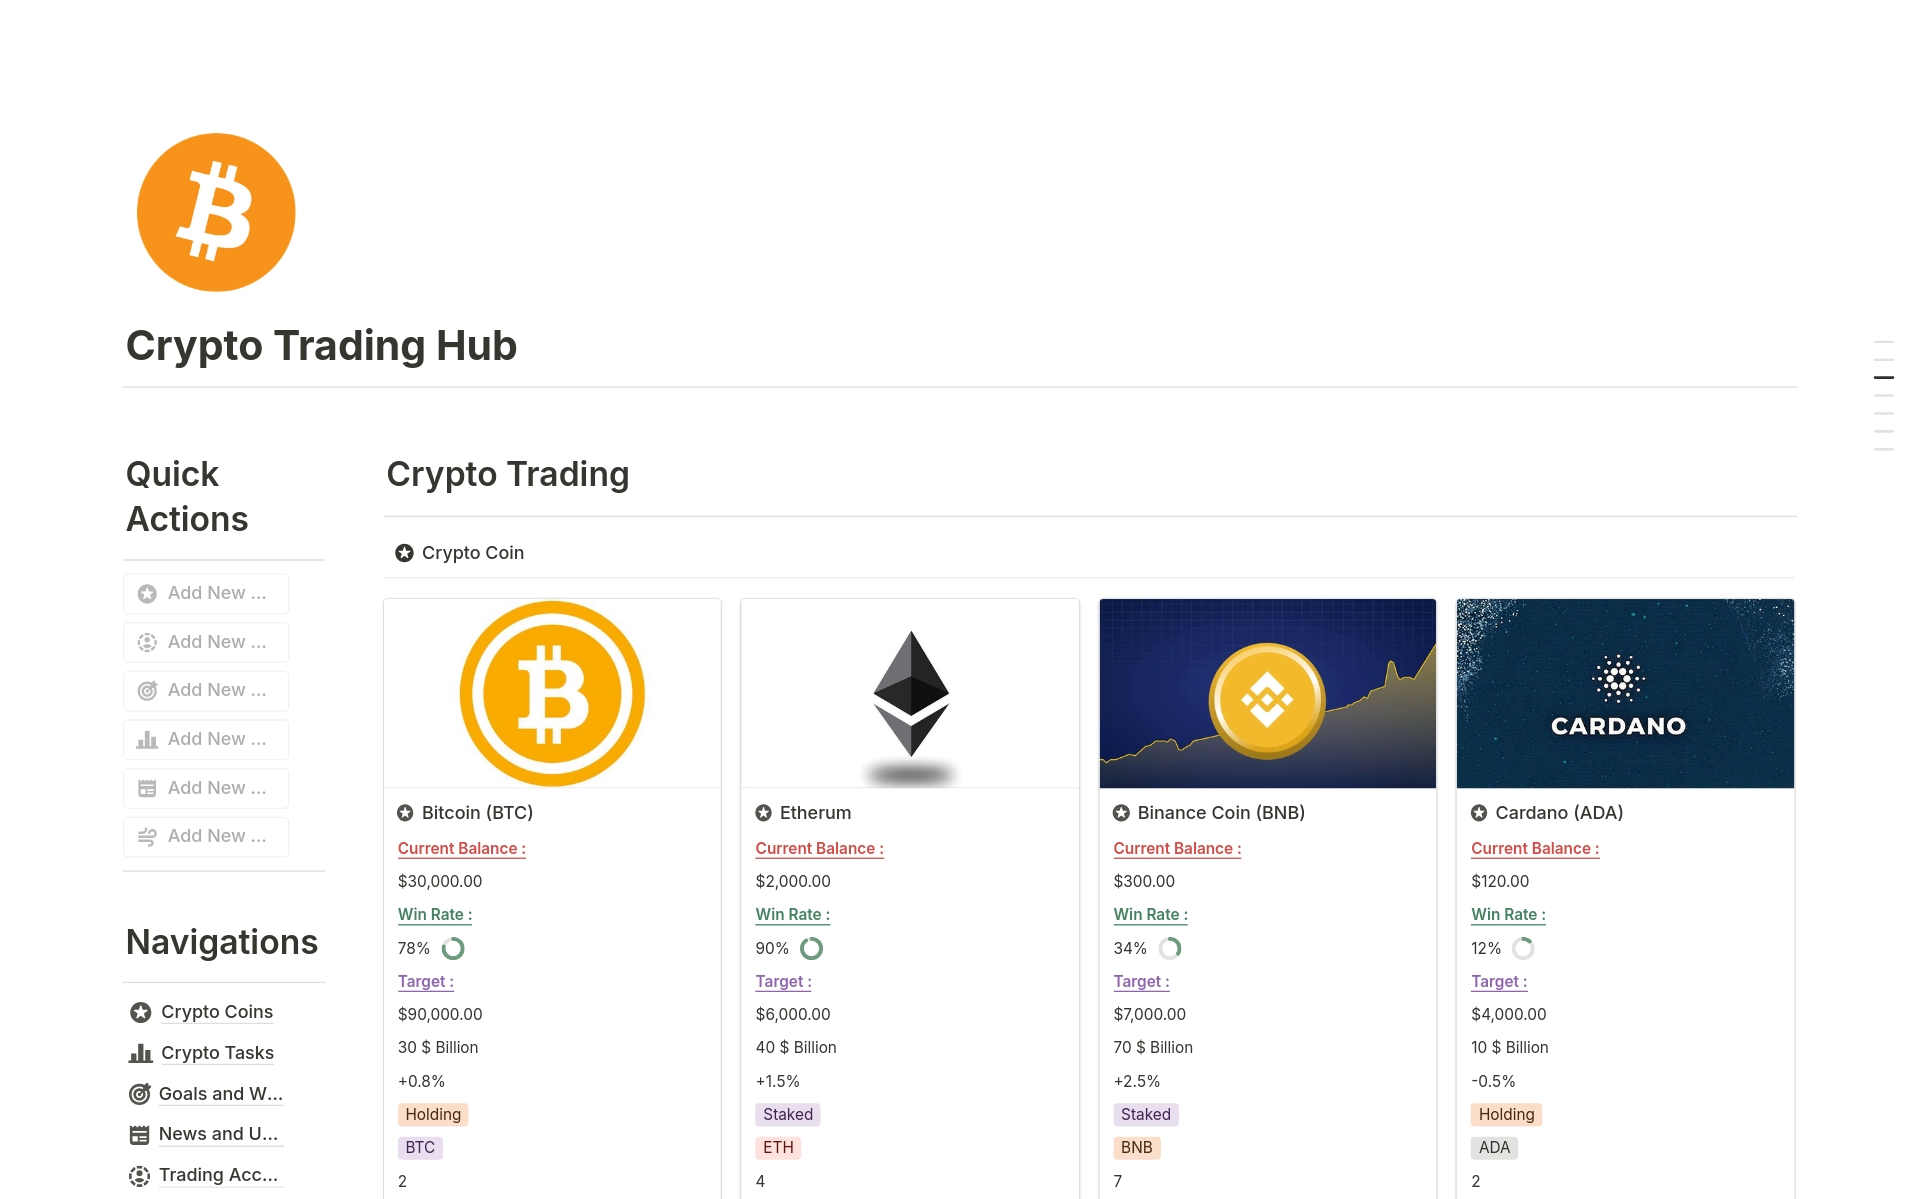Select the bar chart icon next to Crypto Tasks
This screenshot has height=1199, width=1920.
(139, 1053)
